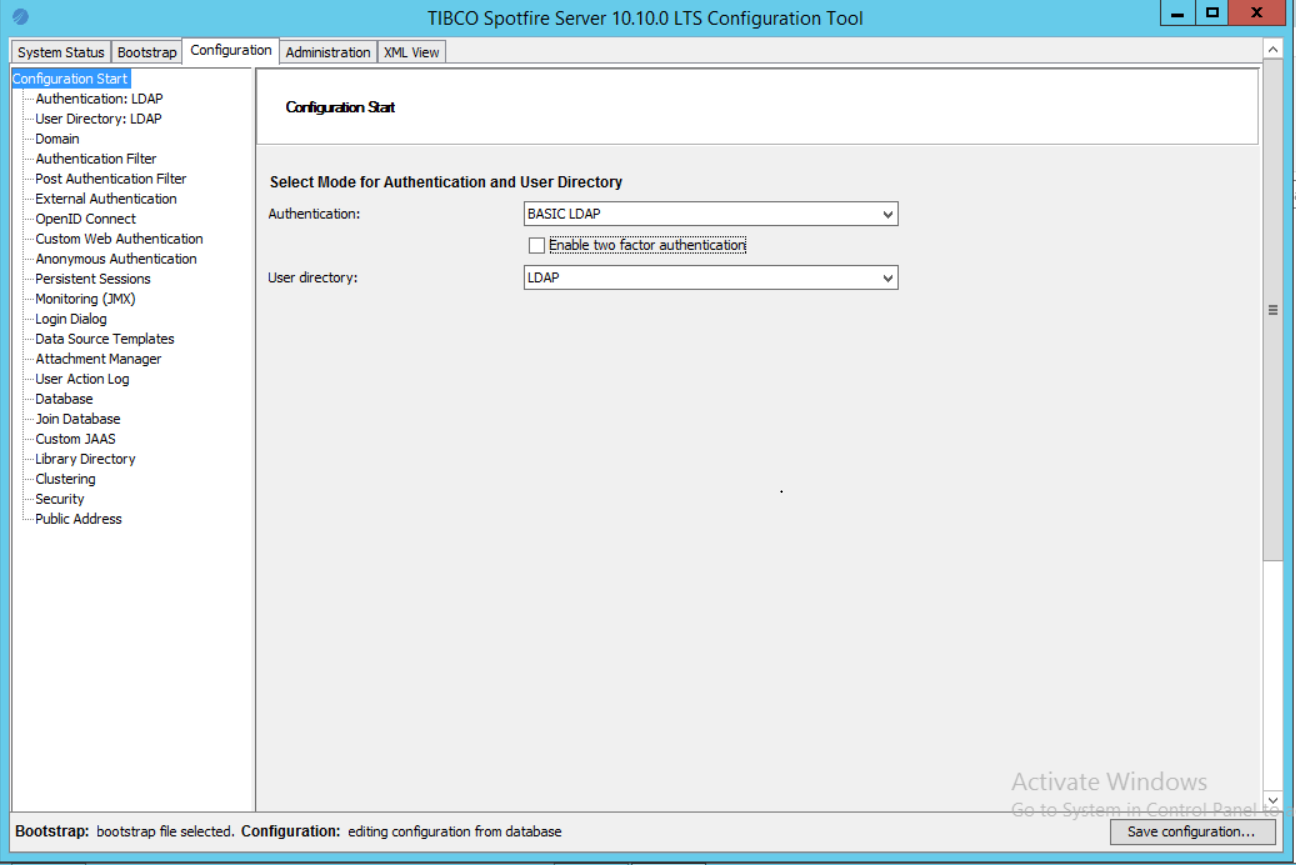1296x865 pixels.
Task: Open Data Source Templates tree item
Action: tap(105, 339)
